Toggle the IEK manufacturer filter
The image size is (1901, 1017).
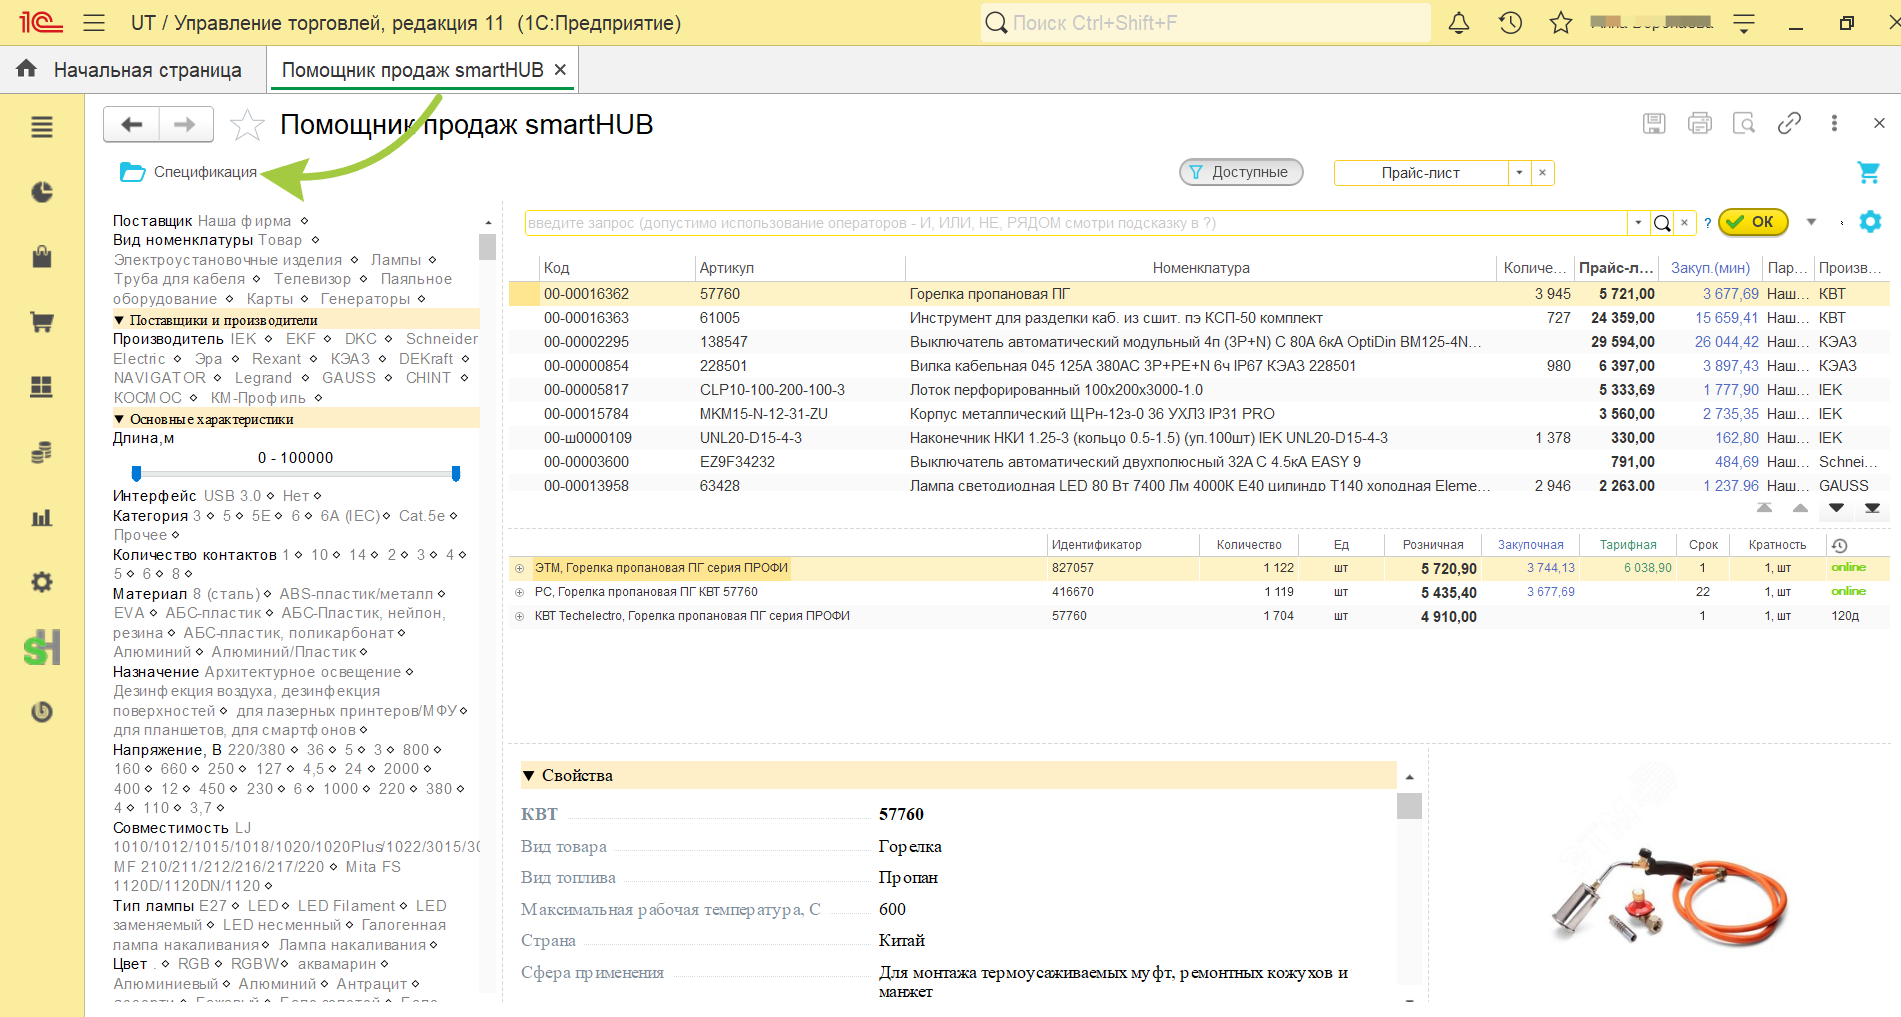pyautogui.click(x=243, y=339)
